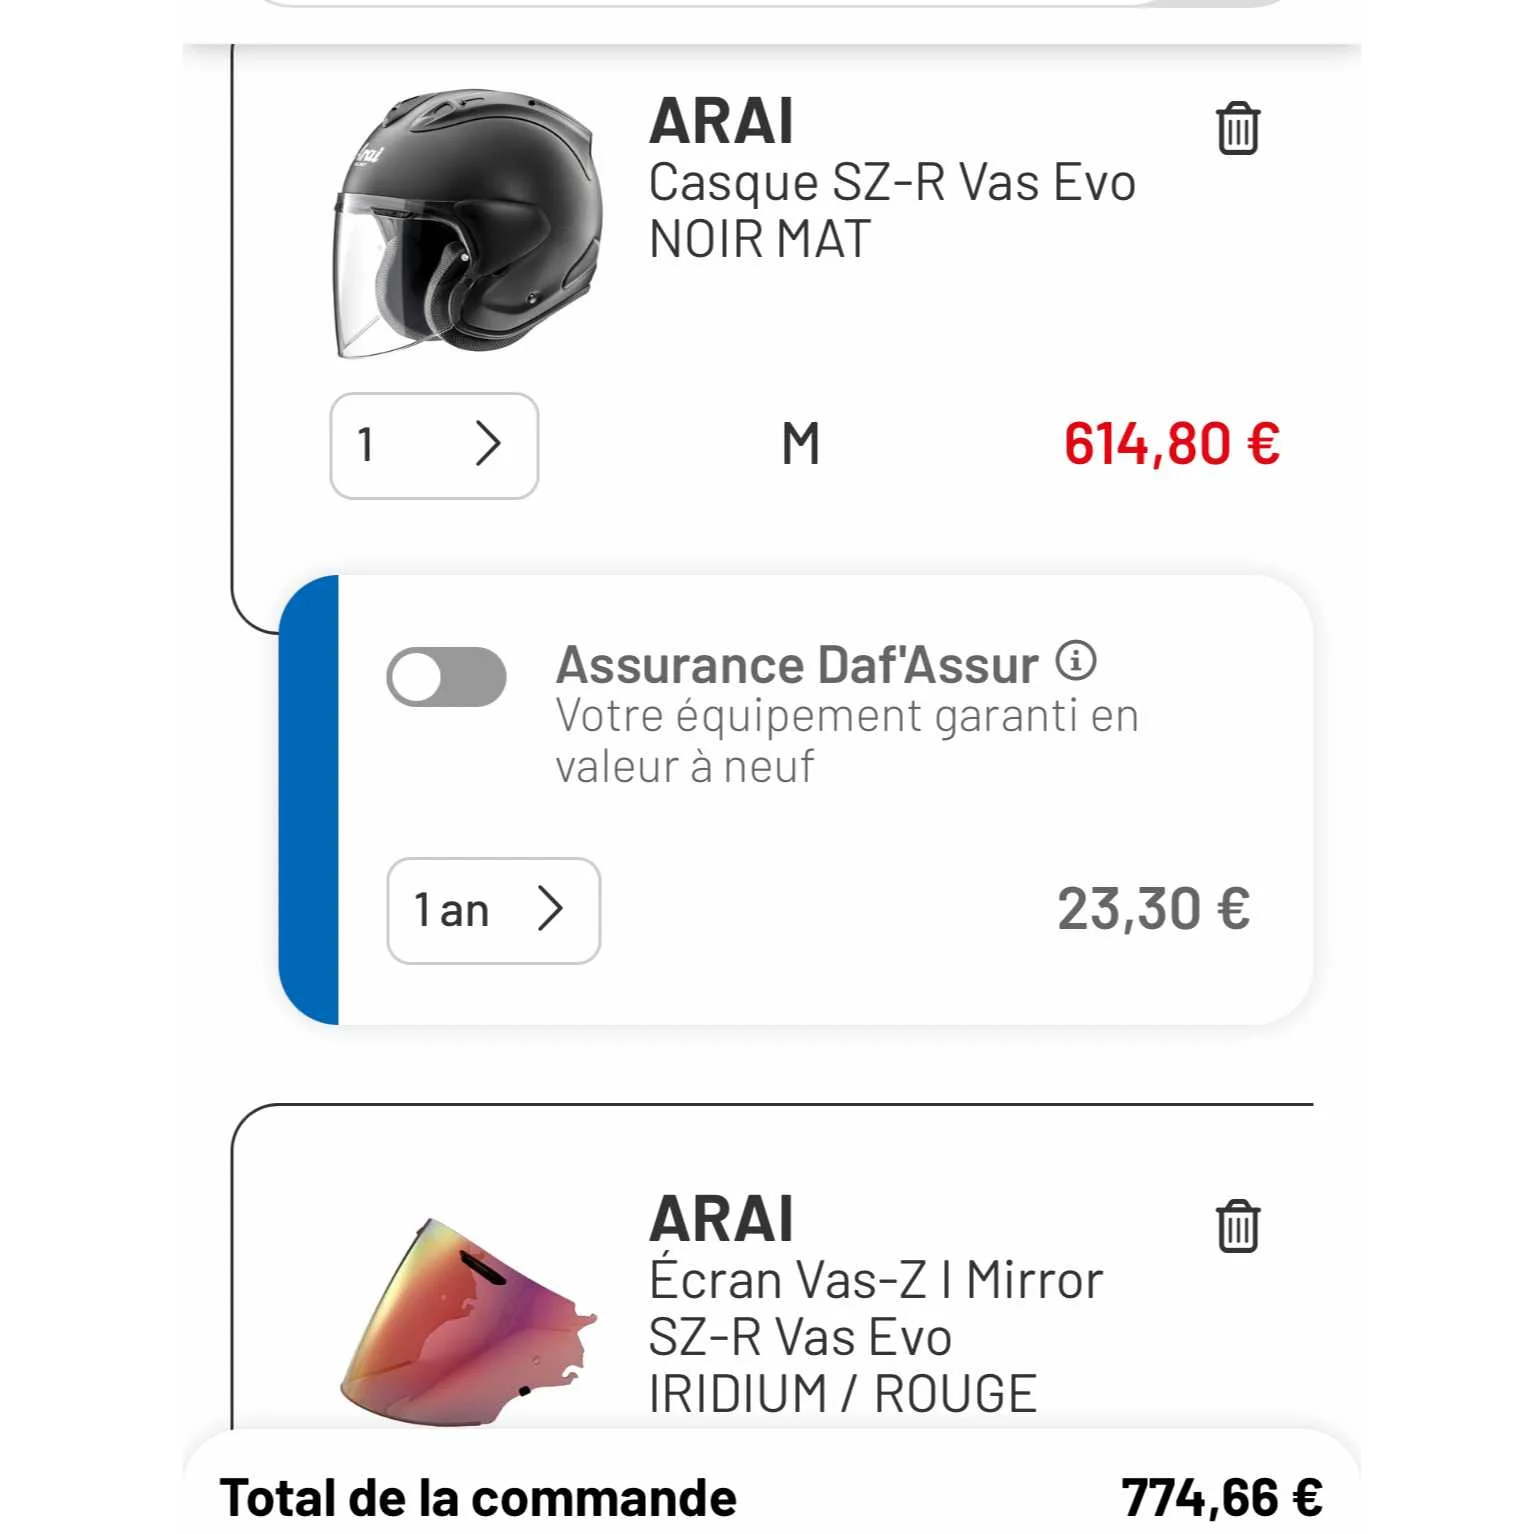Open the helmet quantity selector
The width and height of the screenshot is (1534, 1534).
pos(434,445)
